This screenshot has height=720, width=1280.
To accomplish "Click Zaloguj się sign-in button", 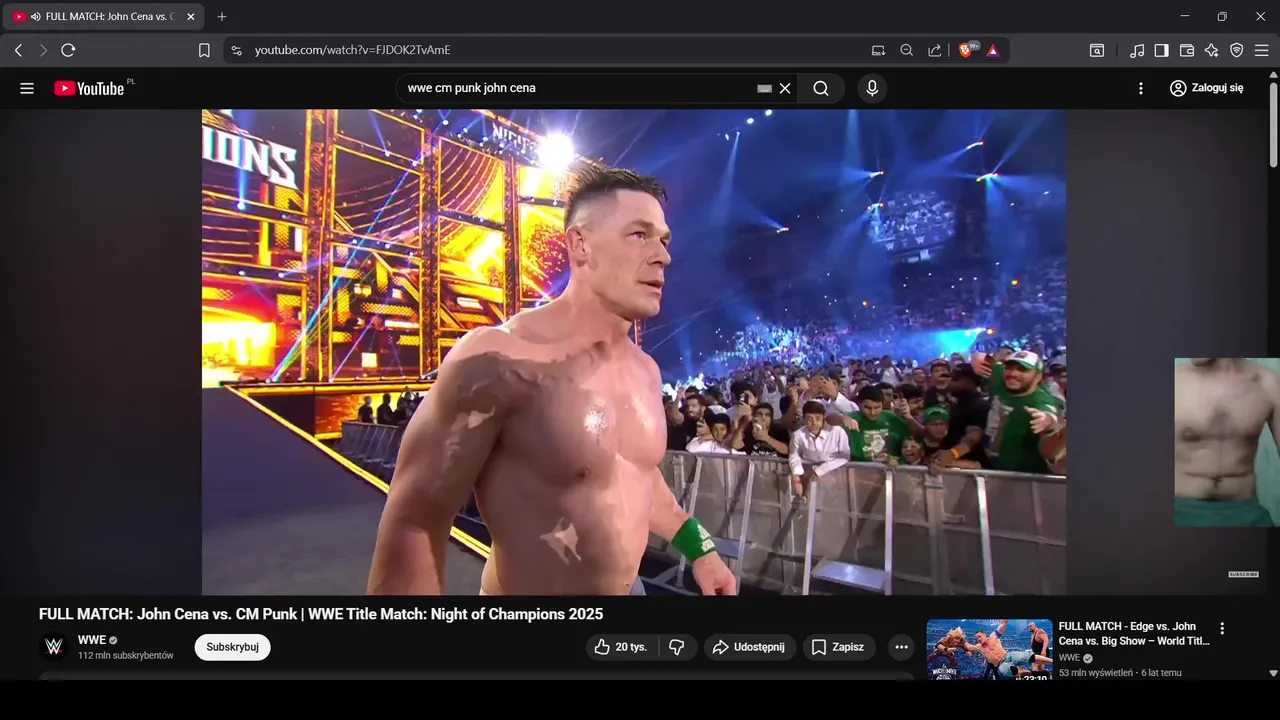I will pyautogui.click(x=1206, y=88).
